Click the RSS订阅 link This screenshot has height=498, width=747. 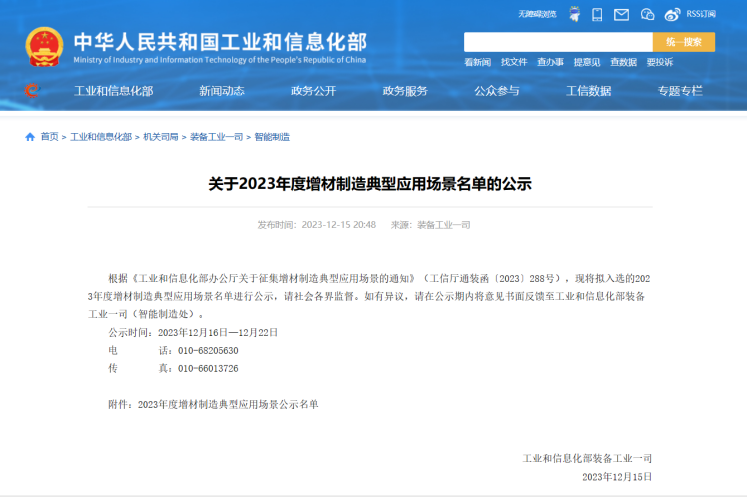coord(701,14)
